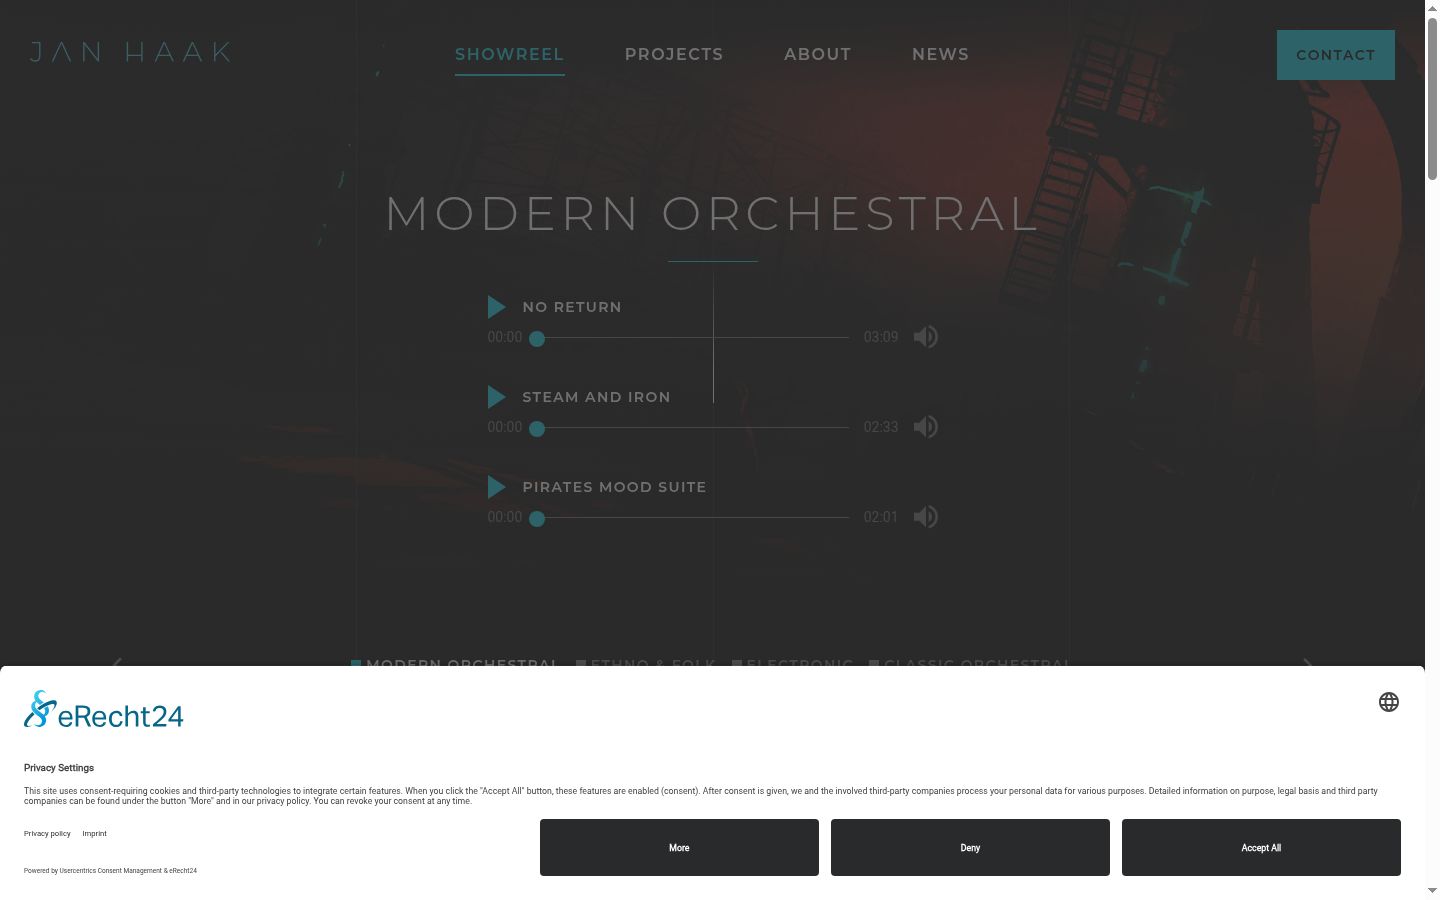Open the News section
Image resolution: width=1440 pixels, height=900 pixels.
click(x=941, y=54)
